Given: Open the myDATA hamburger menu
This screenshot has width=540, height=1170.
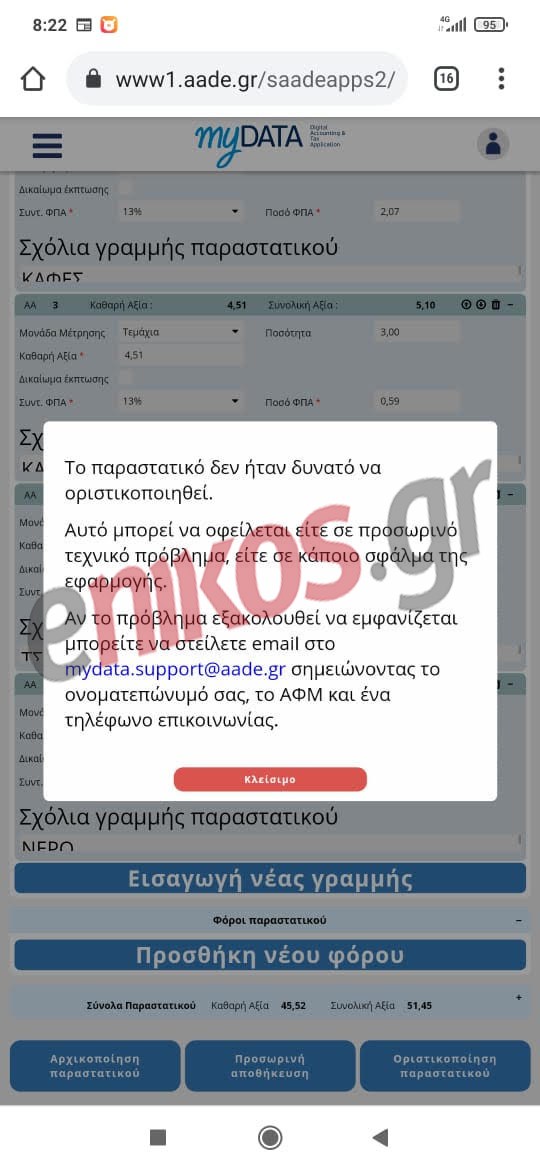Looking at the screenshot, I should point(47,146).
